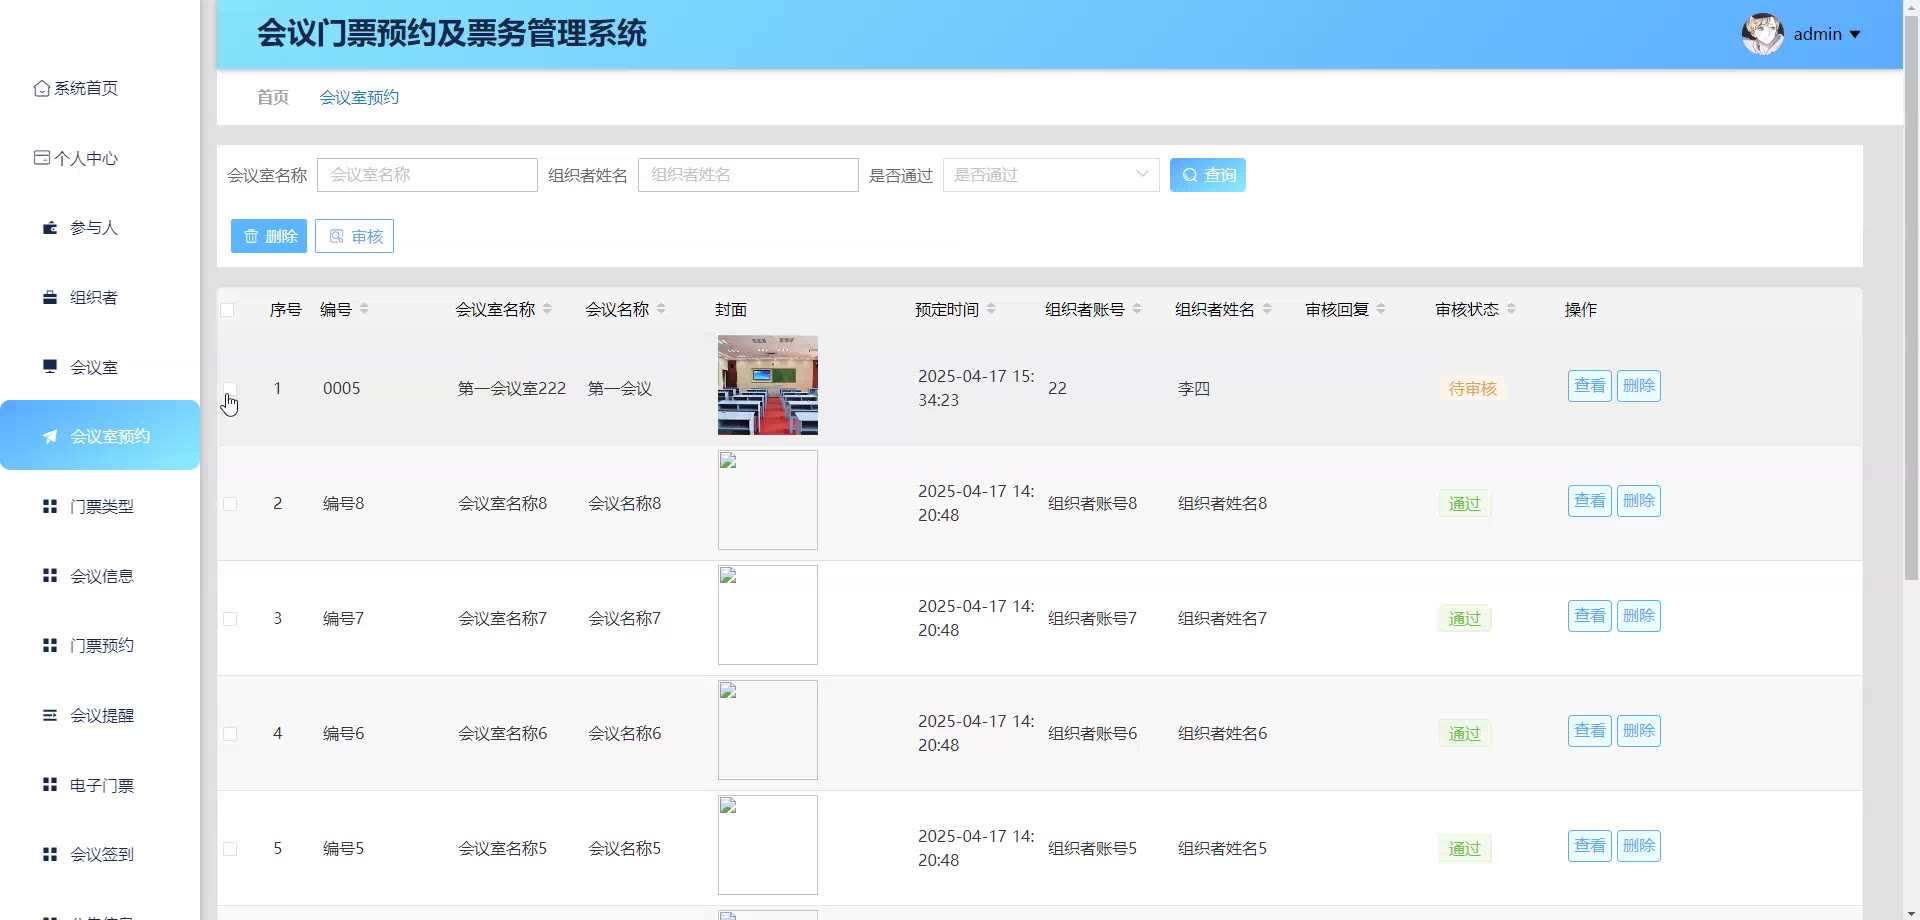This screenshot has width=1920, height=920.
Task: Check the row checkbox for 编号8
Action: pos(230,504)
